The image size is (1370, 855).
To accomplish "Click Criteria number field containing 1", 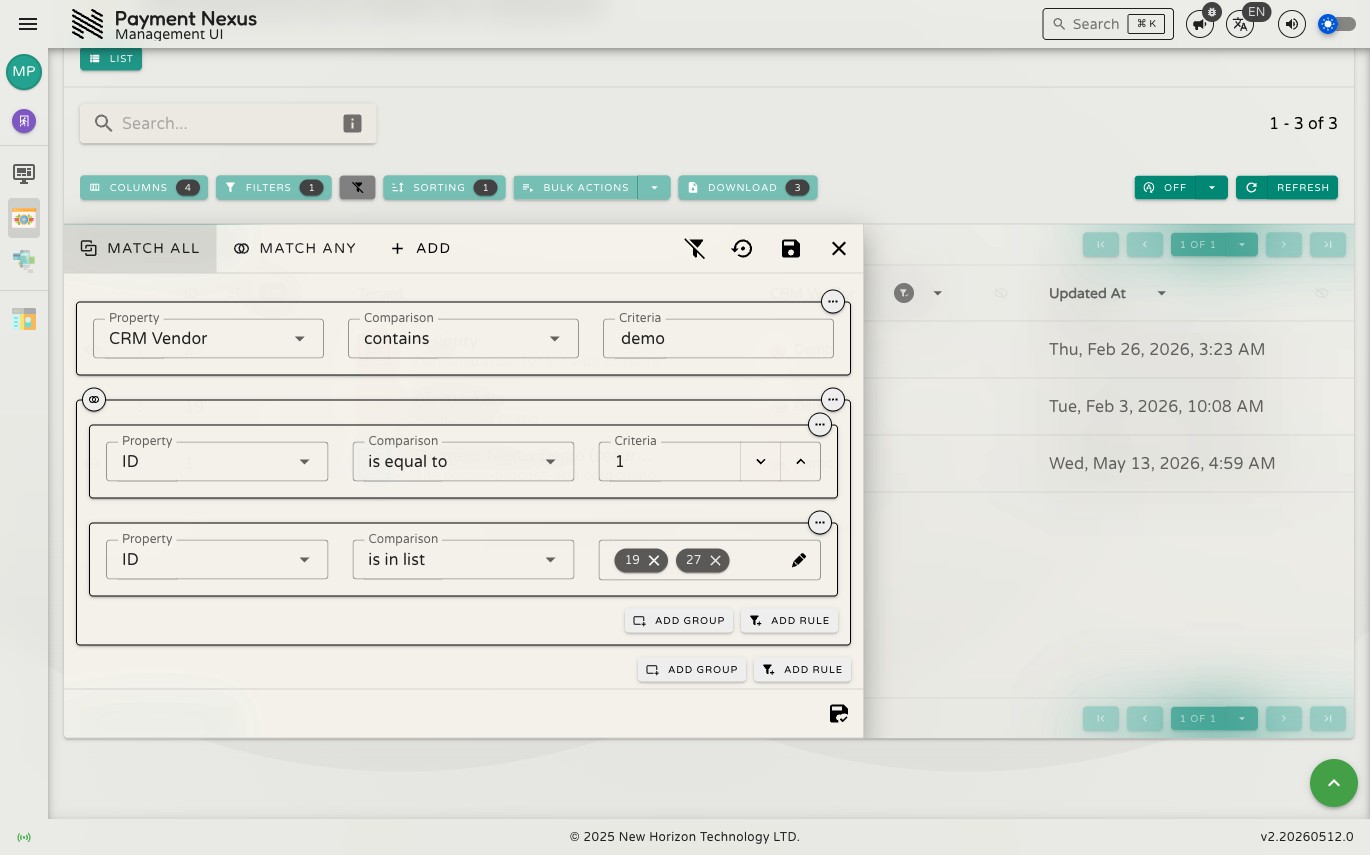I will pos(670,461).
